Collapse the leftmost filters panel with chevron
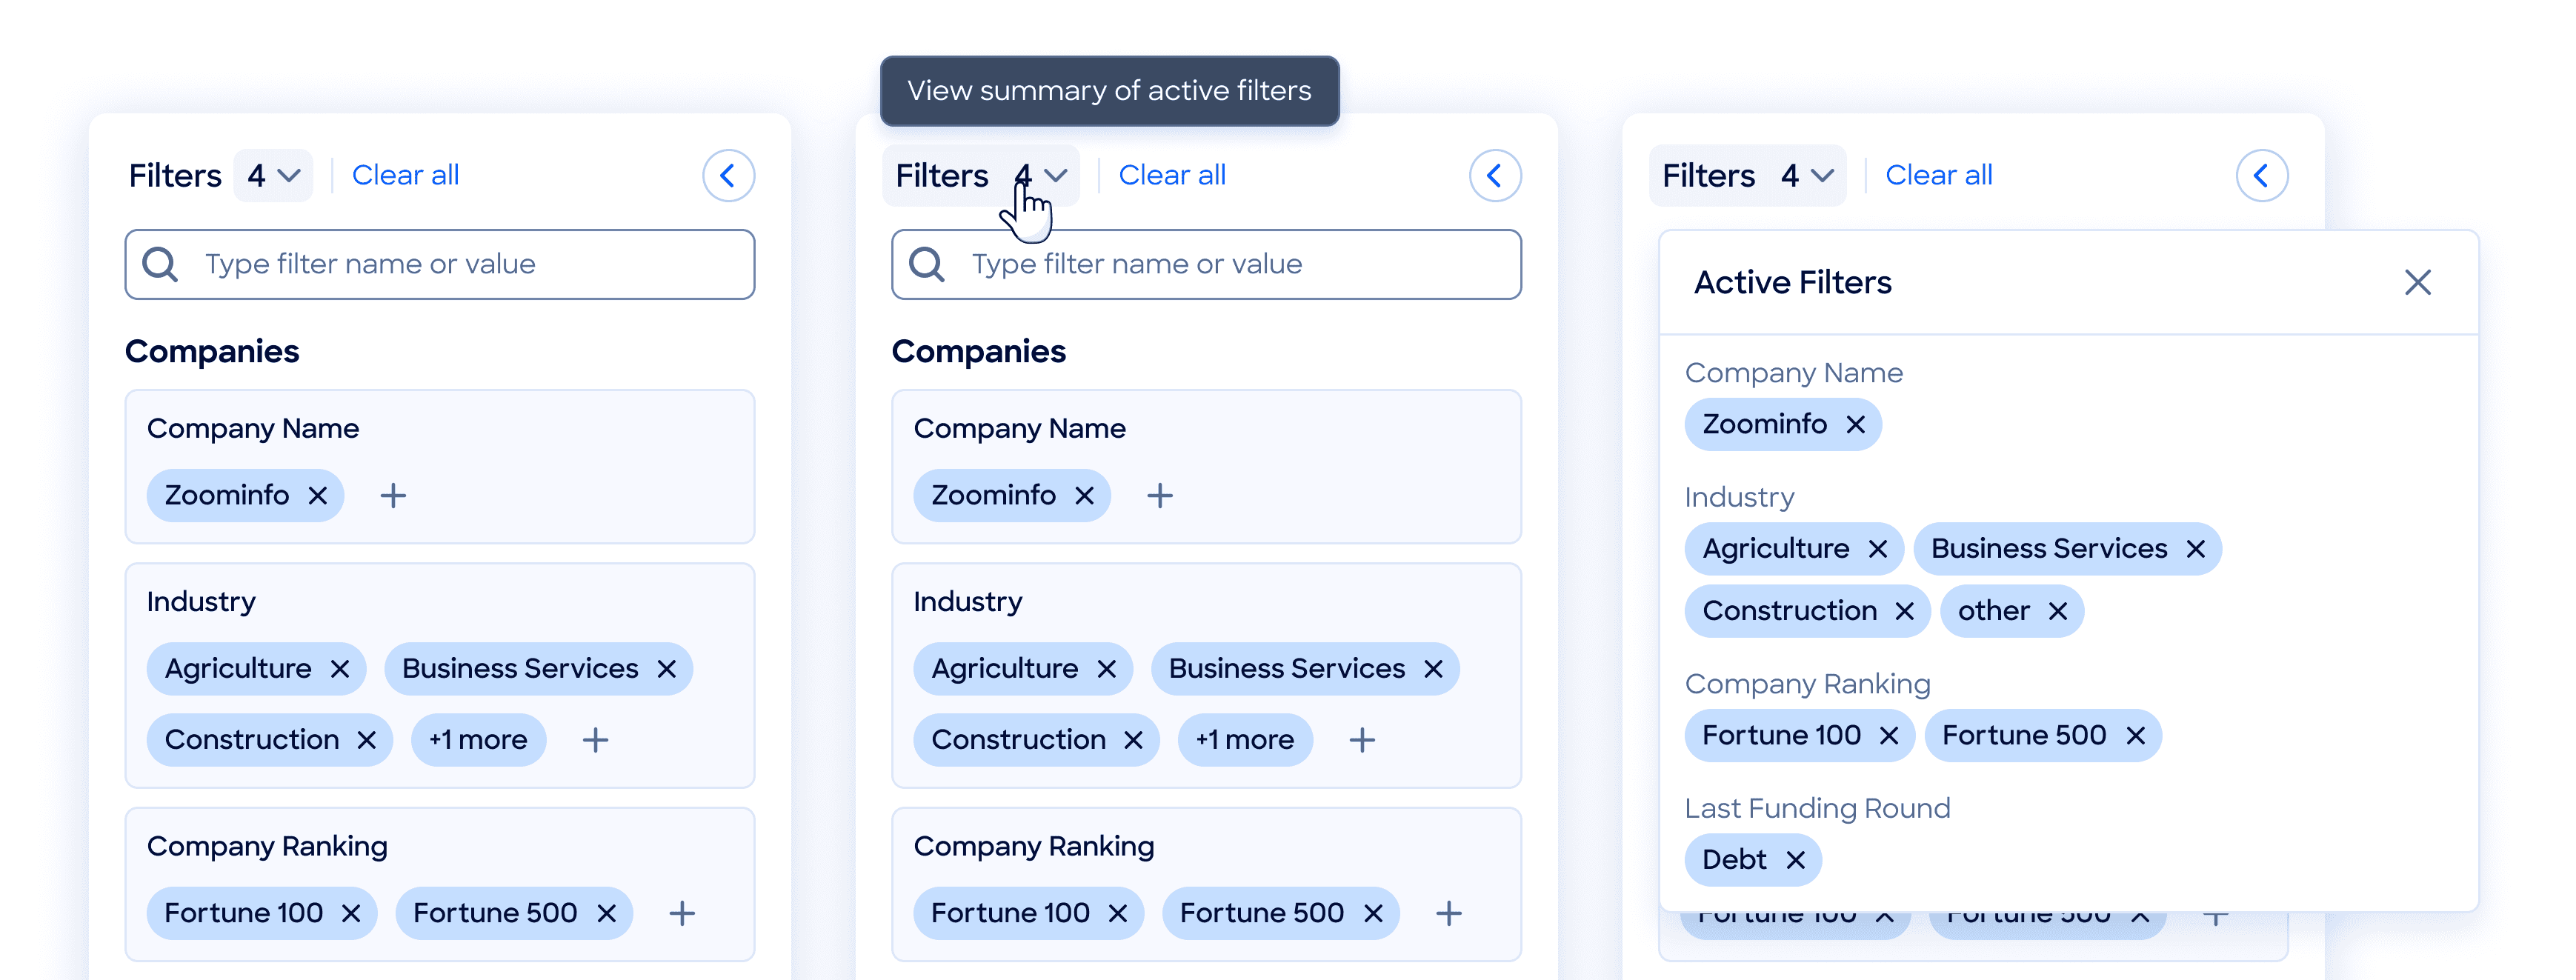The height and width of the screenshot is (980, 2576). tap(728, 176)
